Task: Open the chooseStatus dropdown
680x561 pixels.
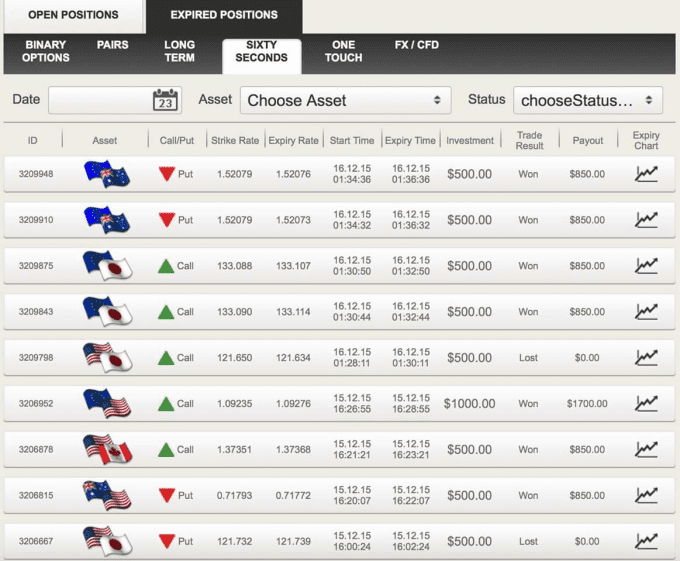Action: 588,100
